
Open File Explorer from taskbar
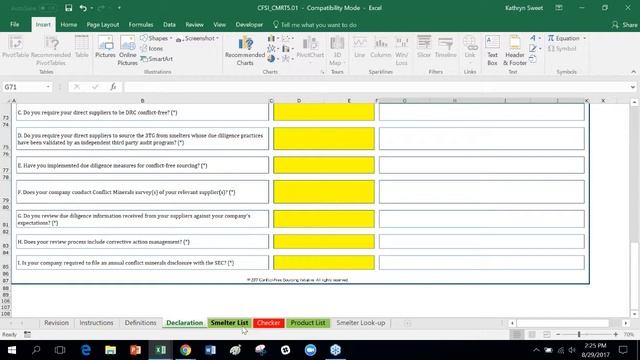(x=111, y=350)
